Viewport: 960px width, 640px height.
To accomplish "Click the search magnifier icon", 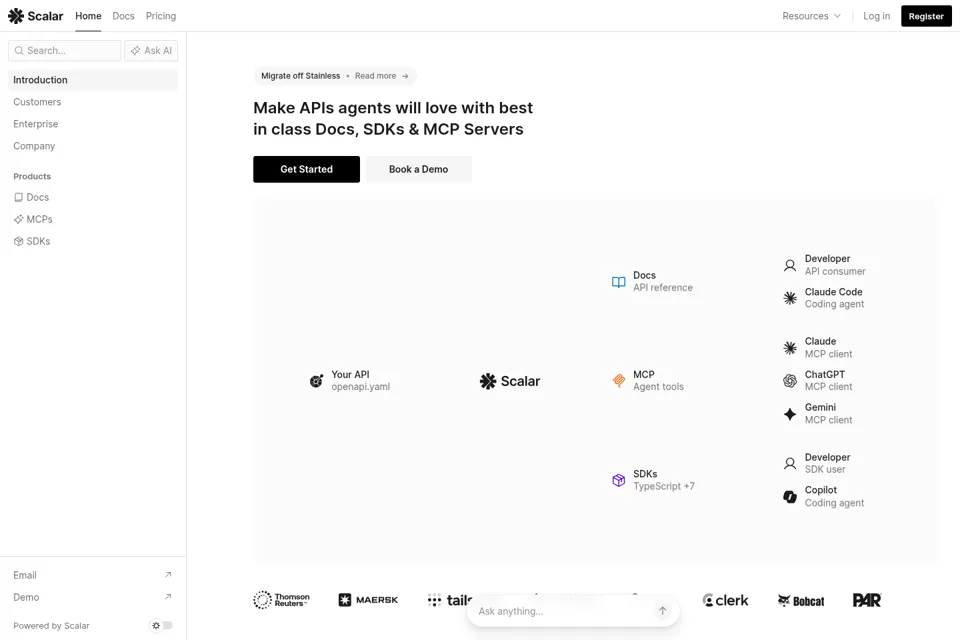I will (x=19, y=51).
